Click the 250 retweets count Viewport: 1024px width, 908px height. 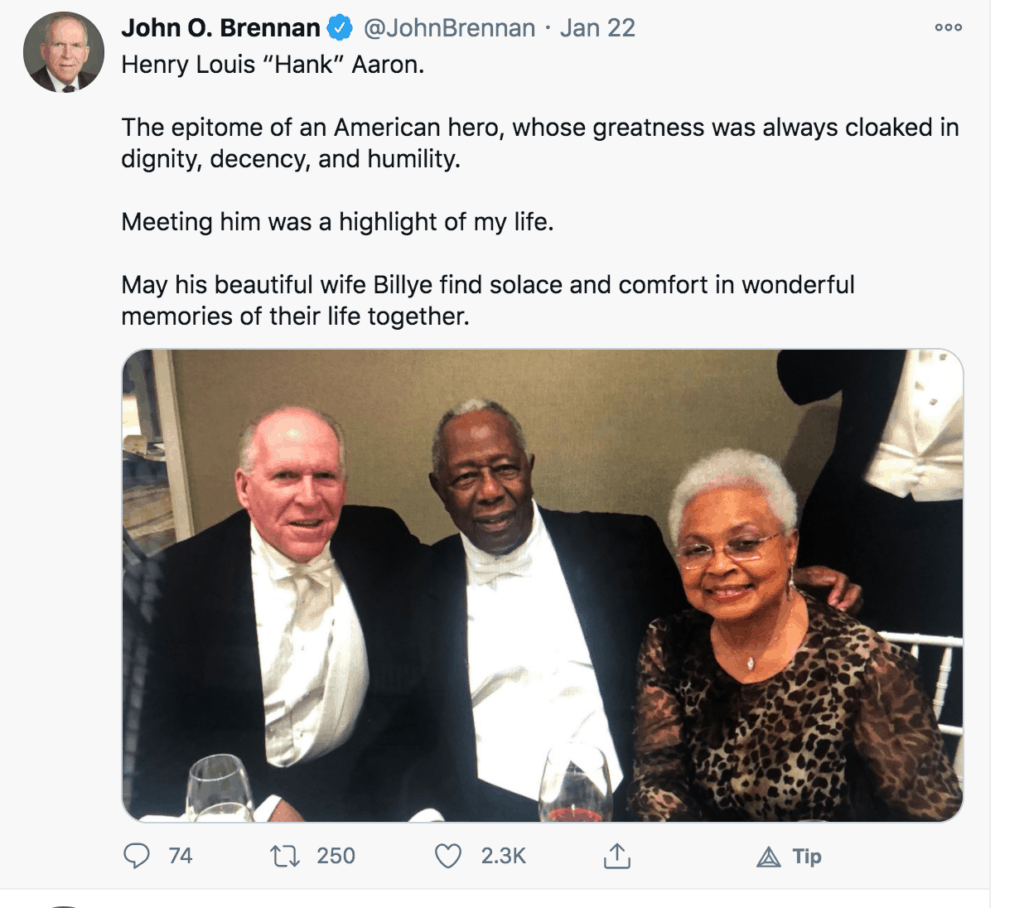336,856
